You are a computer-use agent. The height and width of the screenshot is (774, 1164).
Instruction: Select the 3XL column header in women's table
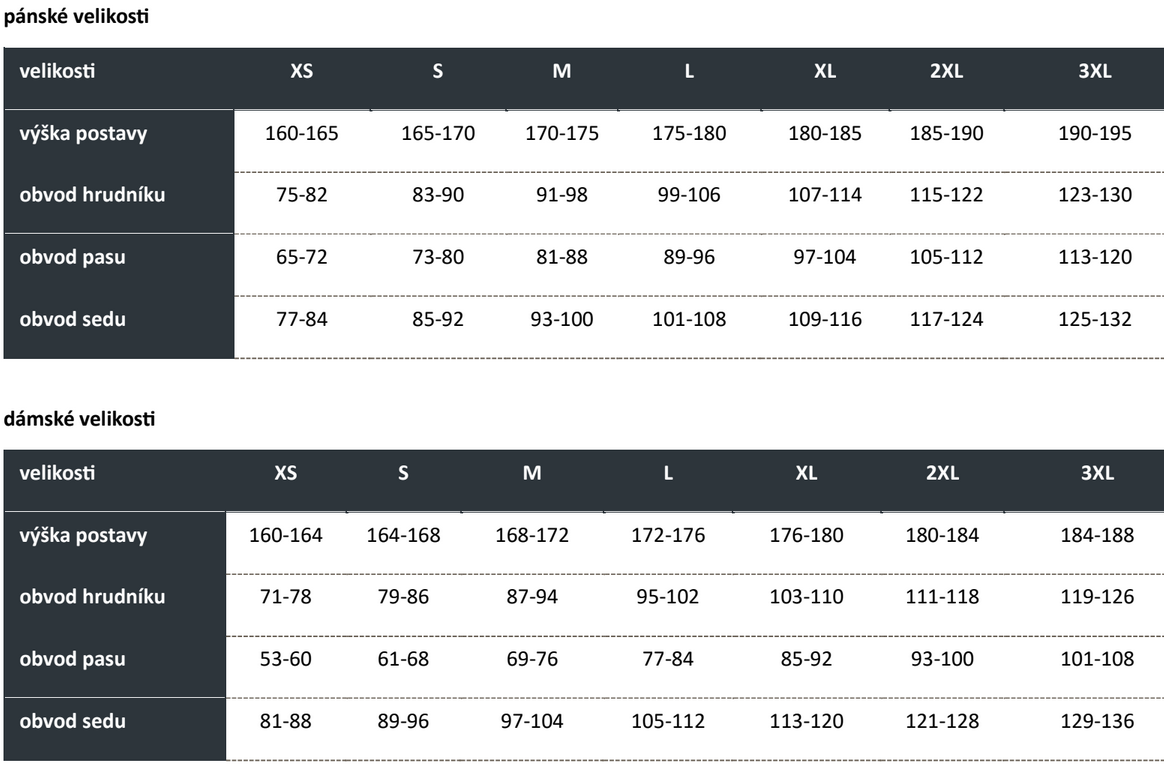(x=1097, y=475)
